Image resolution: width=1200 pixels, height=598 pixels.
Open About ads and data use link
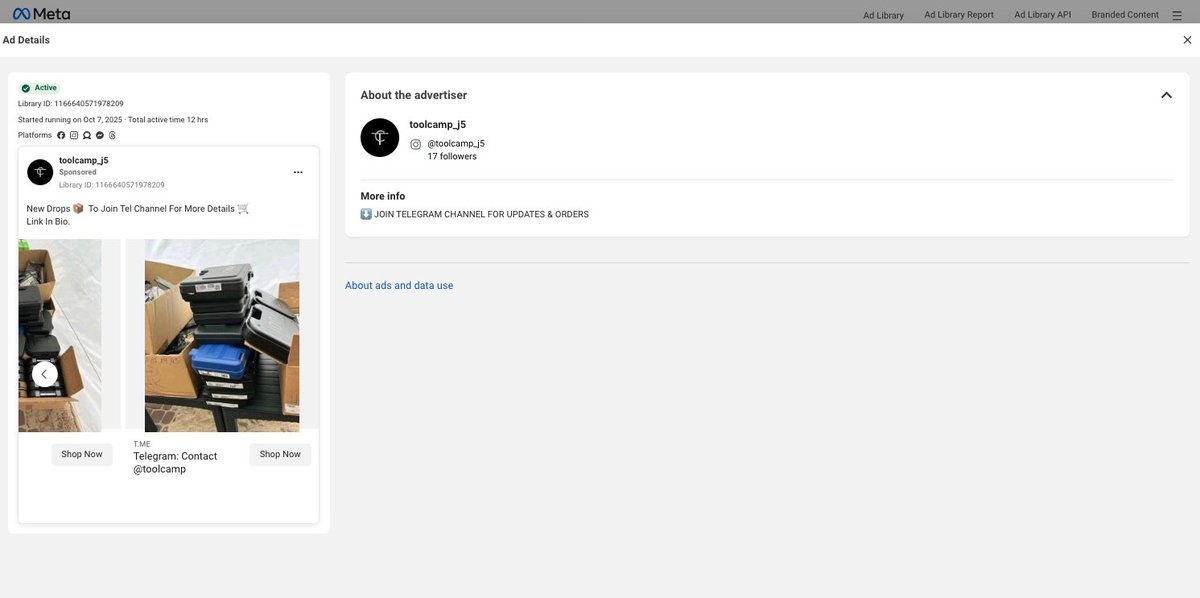(x=399, y=286)
